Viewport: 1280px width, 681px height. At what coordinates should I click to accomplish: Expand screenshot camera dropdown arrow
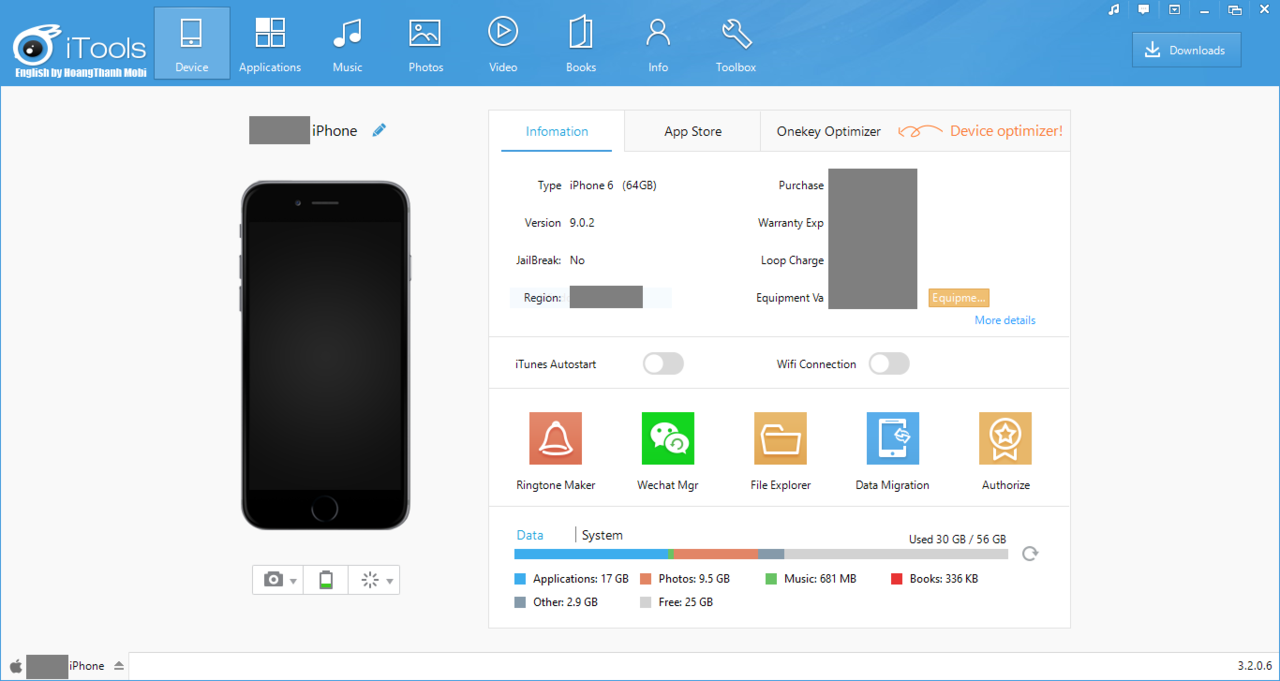click(293, 581)
